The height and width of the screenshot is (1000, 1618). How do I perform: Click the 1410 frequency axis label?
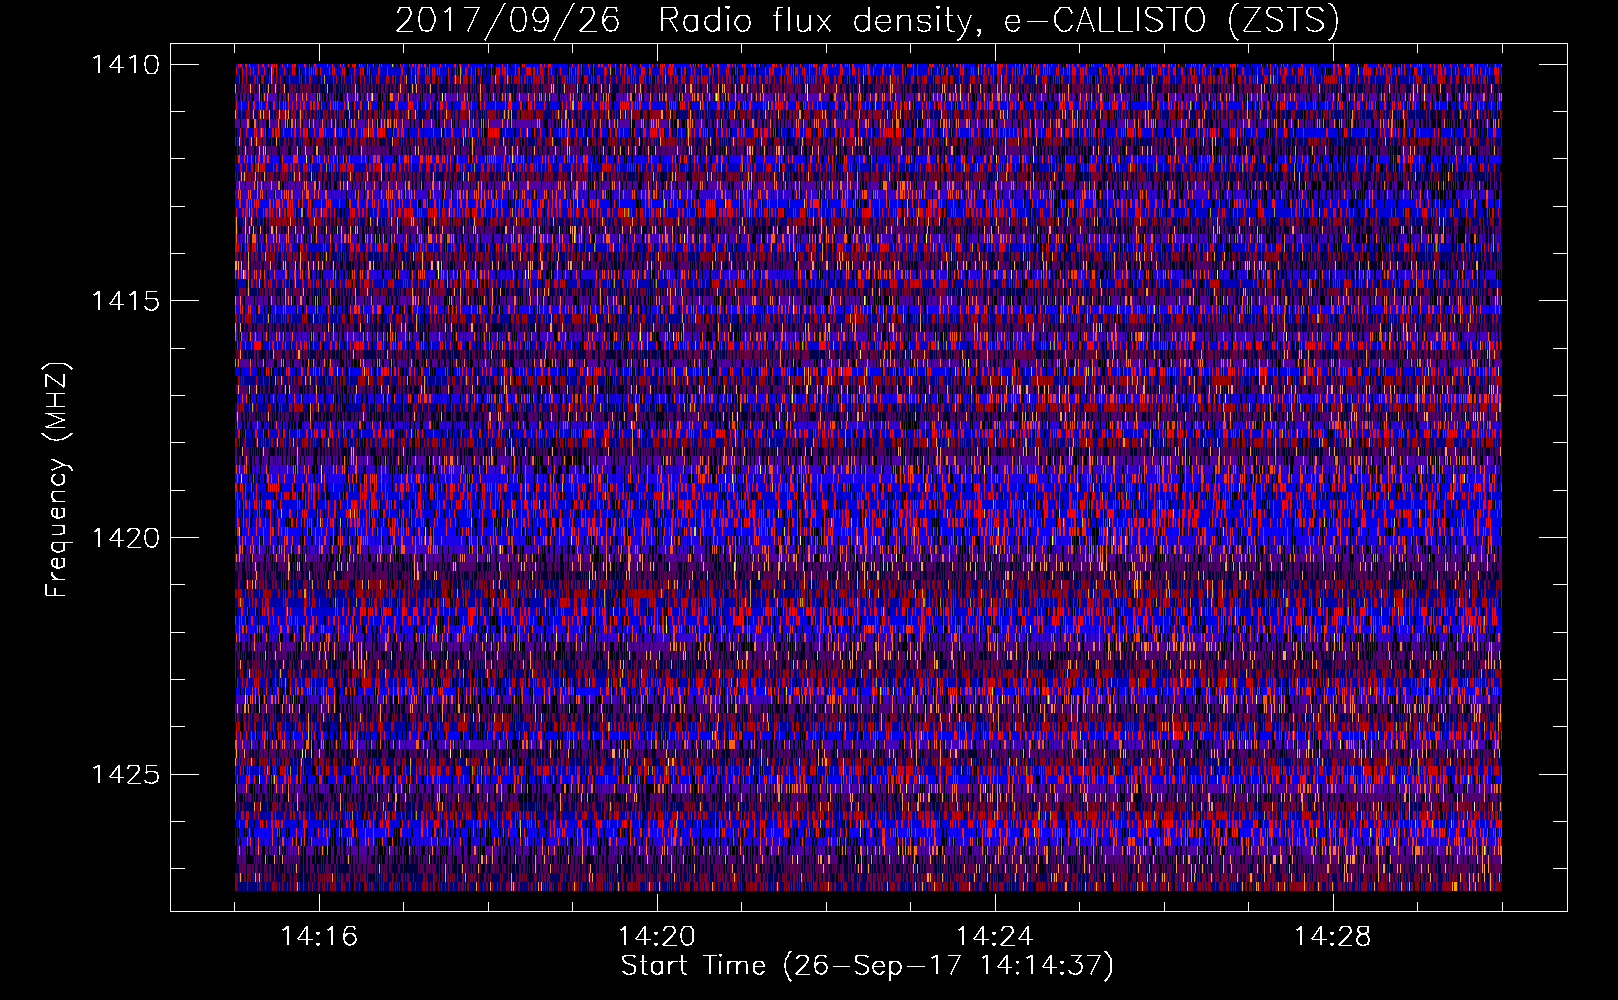click(x=125, y=65)
